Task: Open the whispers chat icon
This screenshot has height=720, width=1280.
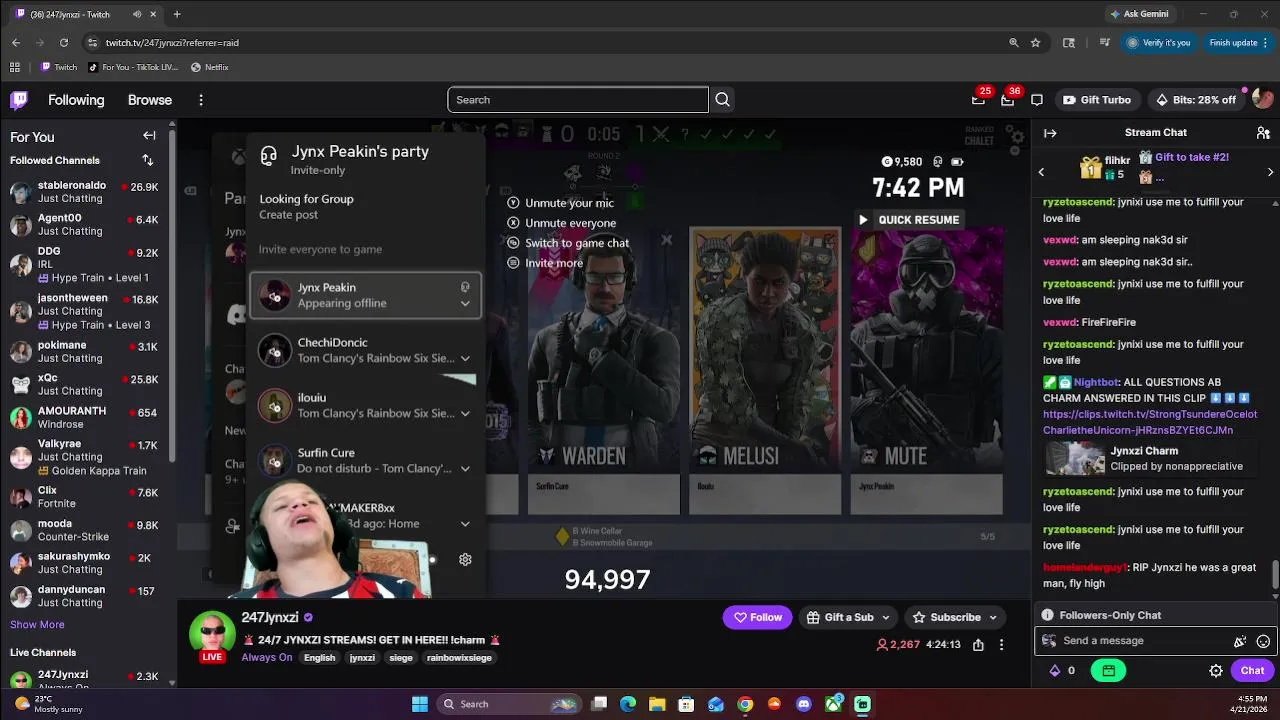Action: [x=1037, y=100]
